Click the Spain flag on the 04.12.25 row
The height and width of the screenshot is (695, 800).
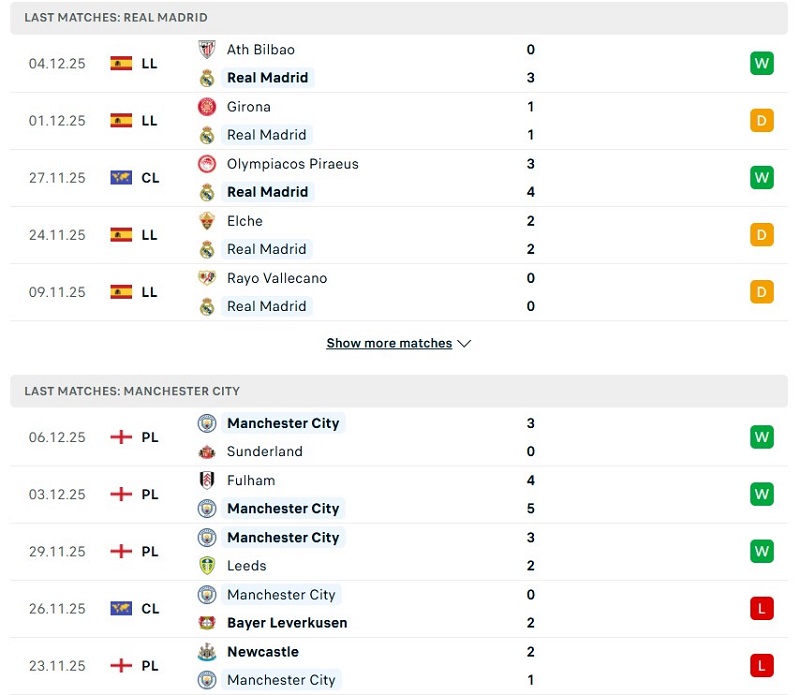121,63
